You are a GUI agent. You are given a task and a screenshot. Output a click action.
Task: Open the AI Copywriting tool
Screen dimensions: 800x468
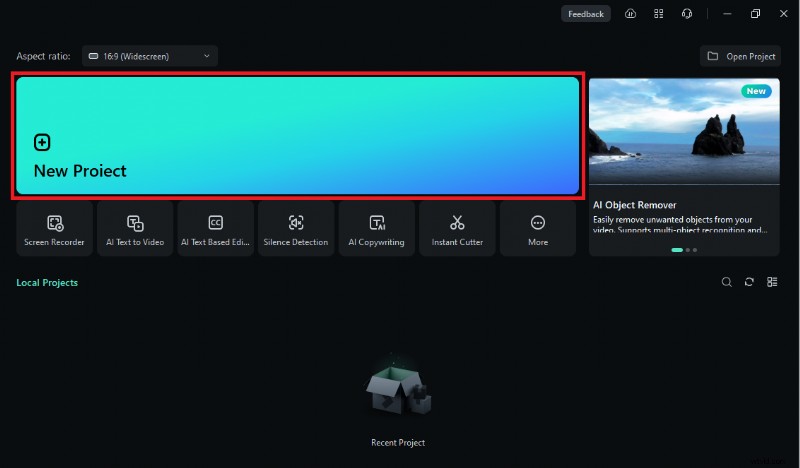pos(377,229)
